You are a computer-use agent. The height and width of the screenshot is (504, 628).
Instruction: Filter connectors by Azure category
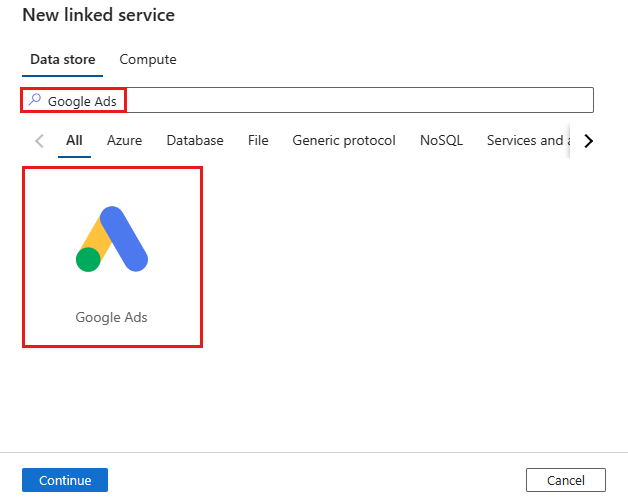coord(124,141)
